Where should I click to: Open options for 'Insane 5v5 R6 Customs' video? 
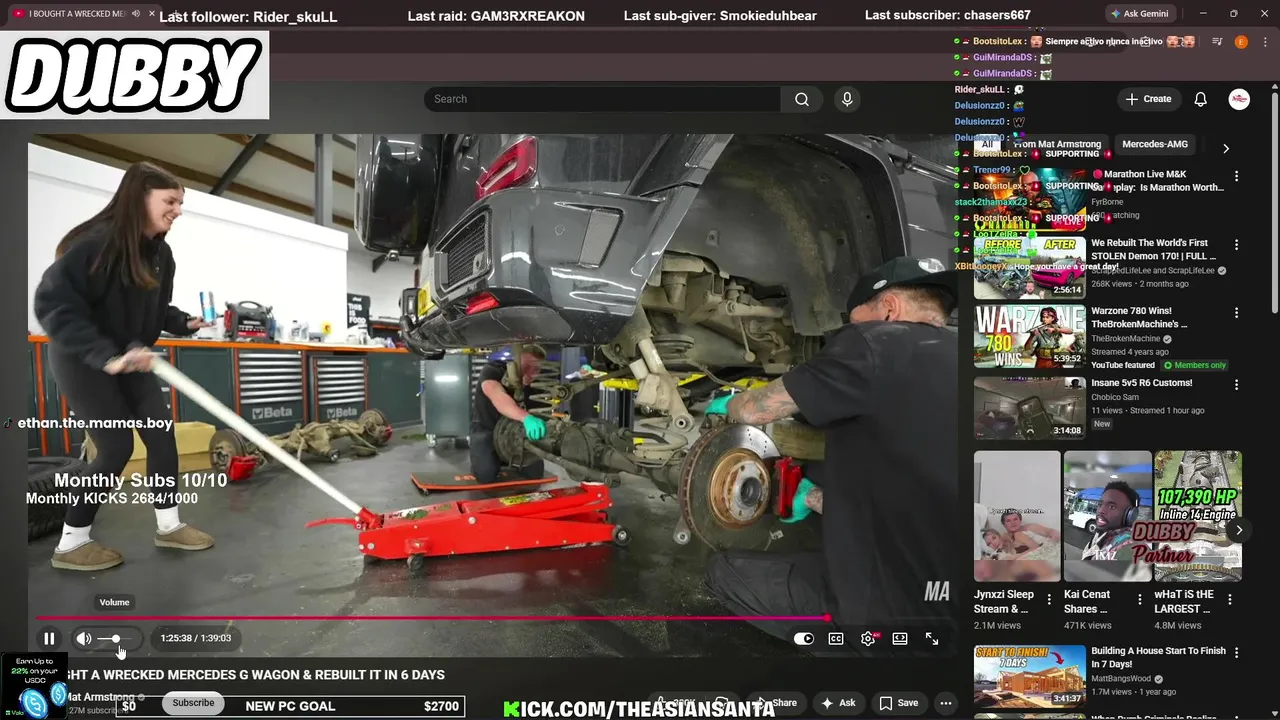(1237, 385)
